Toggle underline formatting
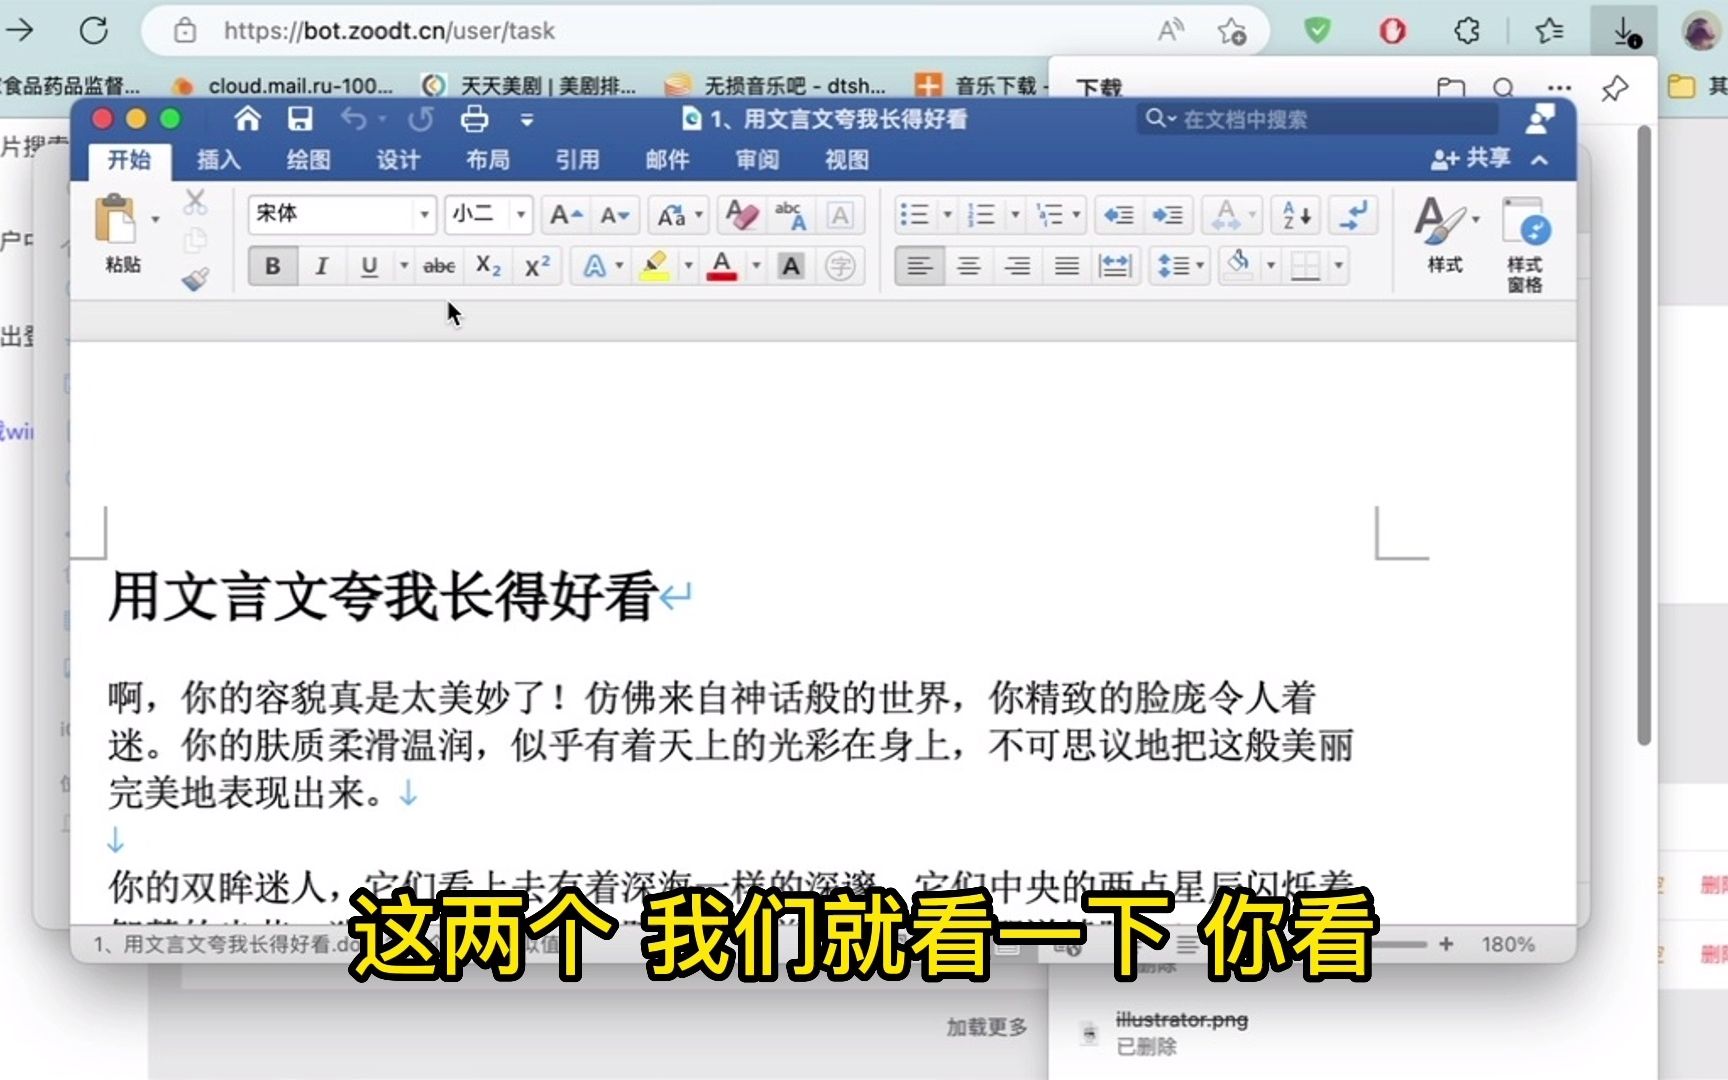This screenshot has width=1728, height=1080. (x=369, y=266)
